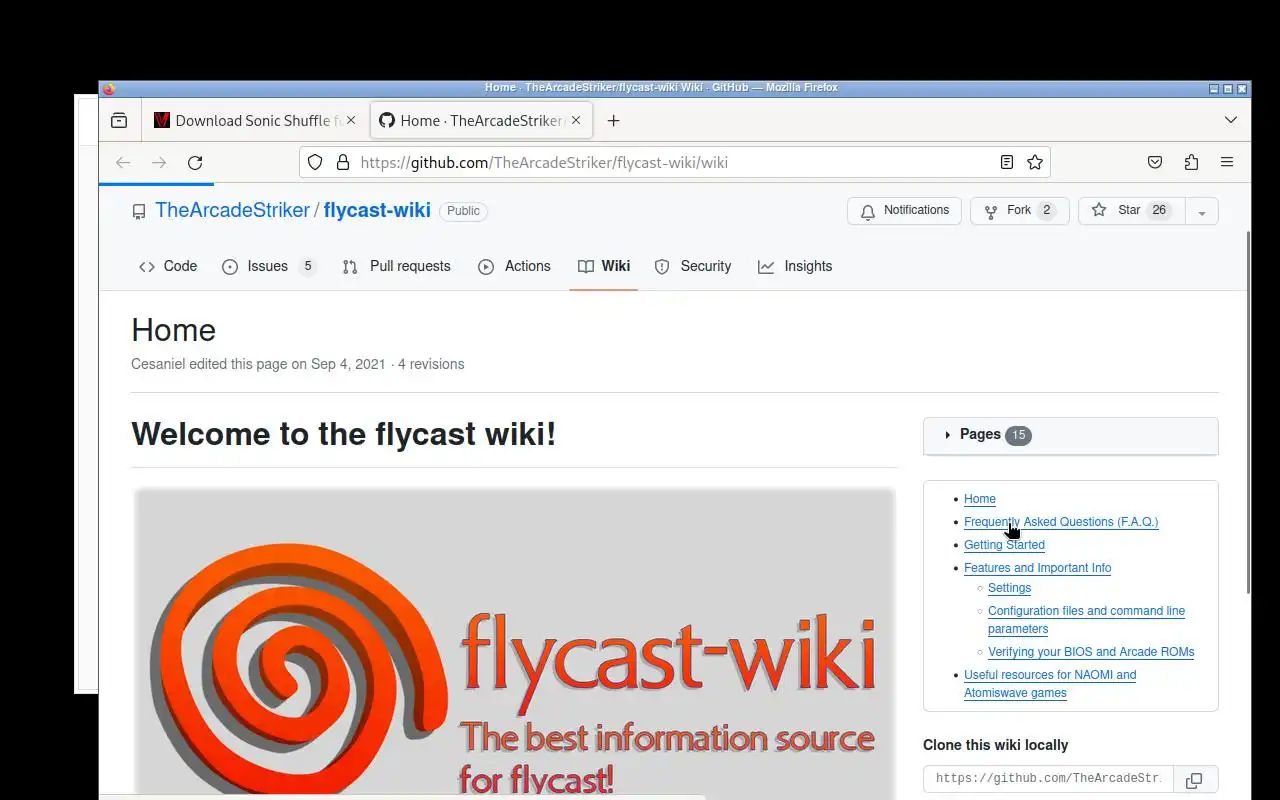Reload the current page
Viewport: 1280px width, 800px height.
[x=195, y=162]
